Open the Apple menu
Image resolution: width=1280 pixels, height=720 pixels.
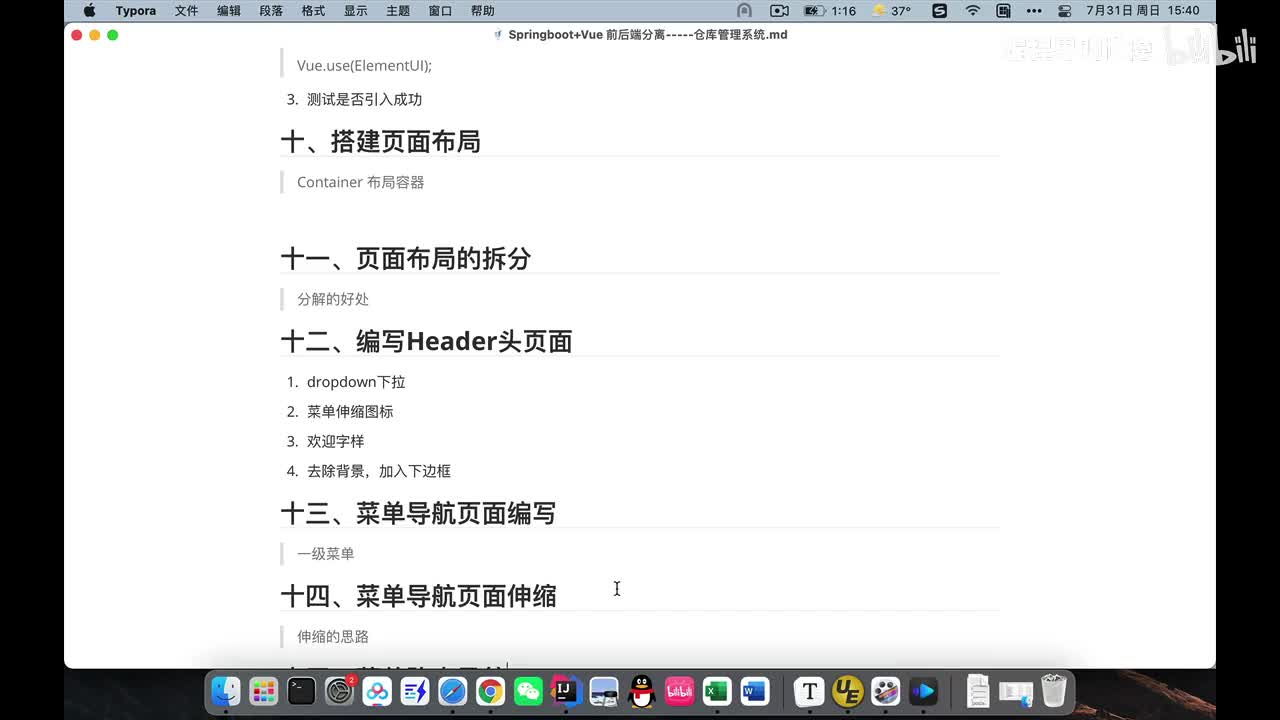tap(89, 11)
